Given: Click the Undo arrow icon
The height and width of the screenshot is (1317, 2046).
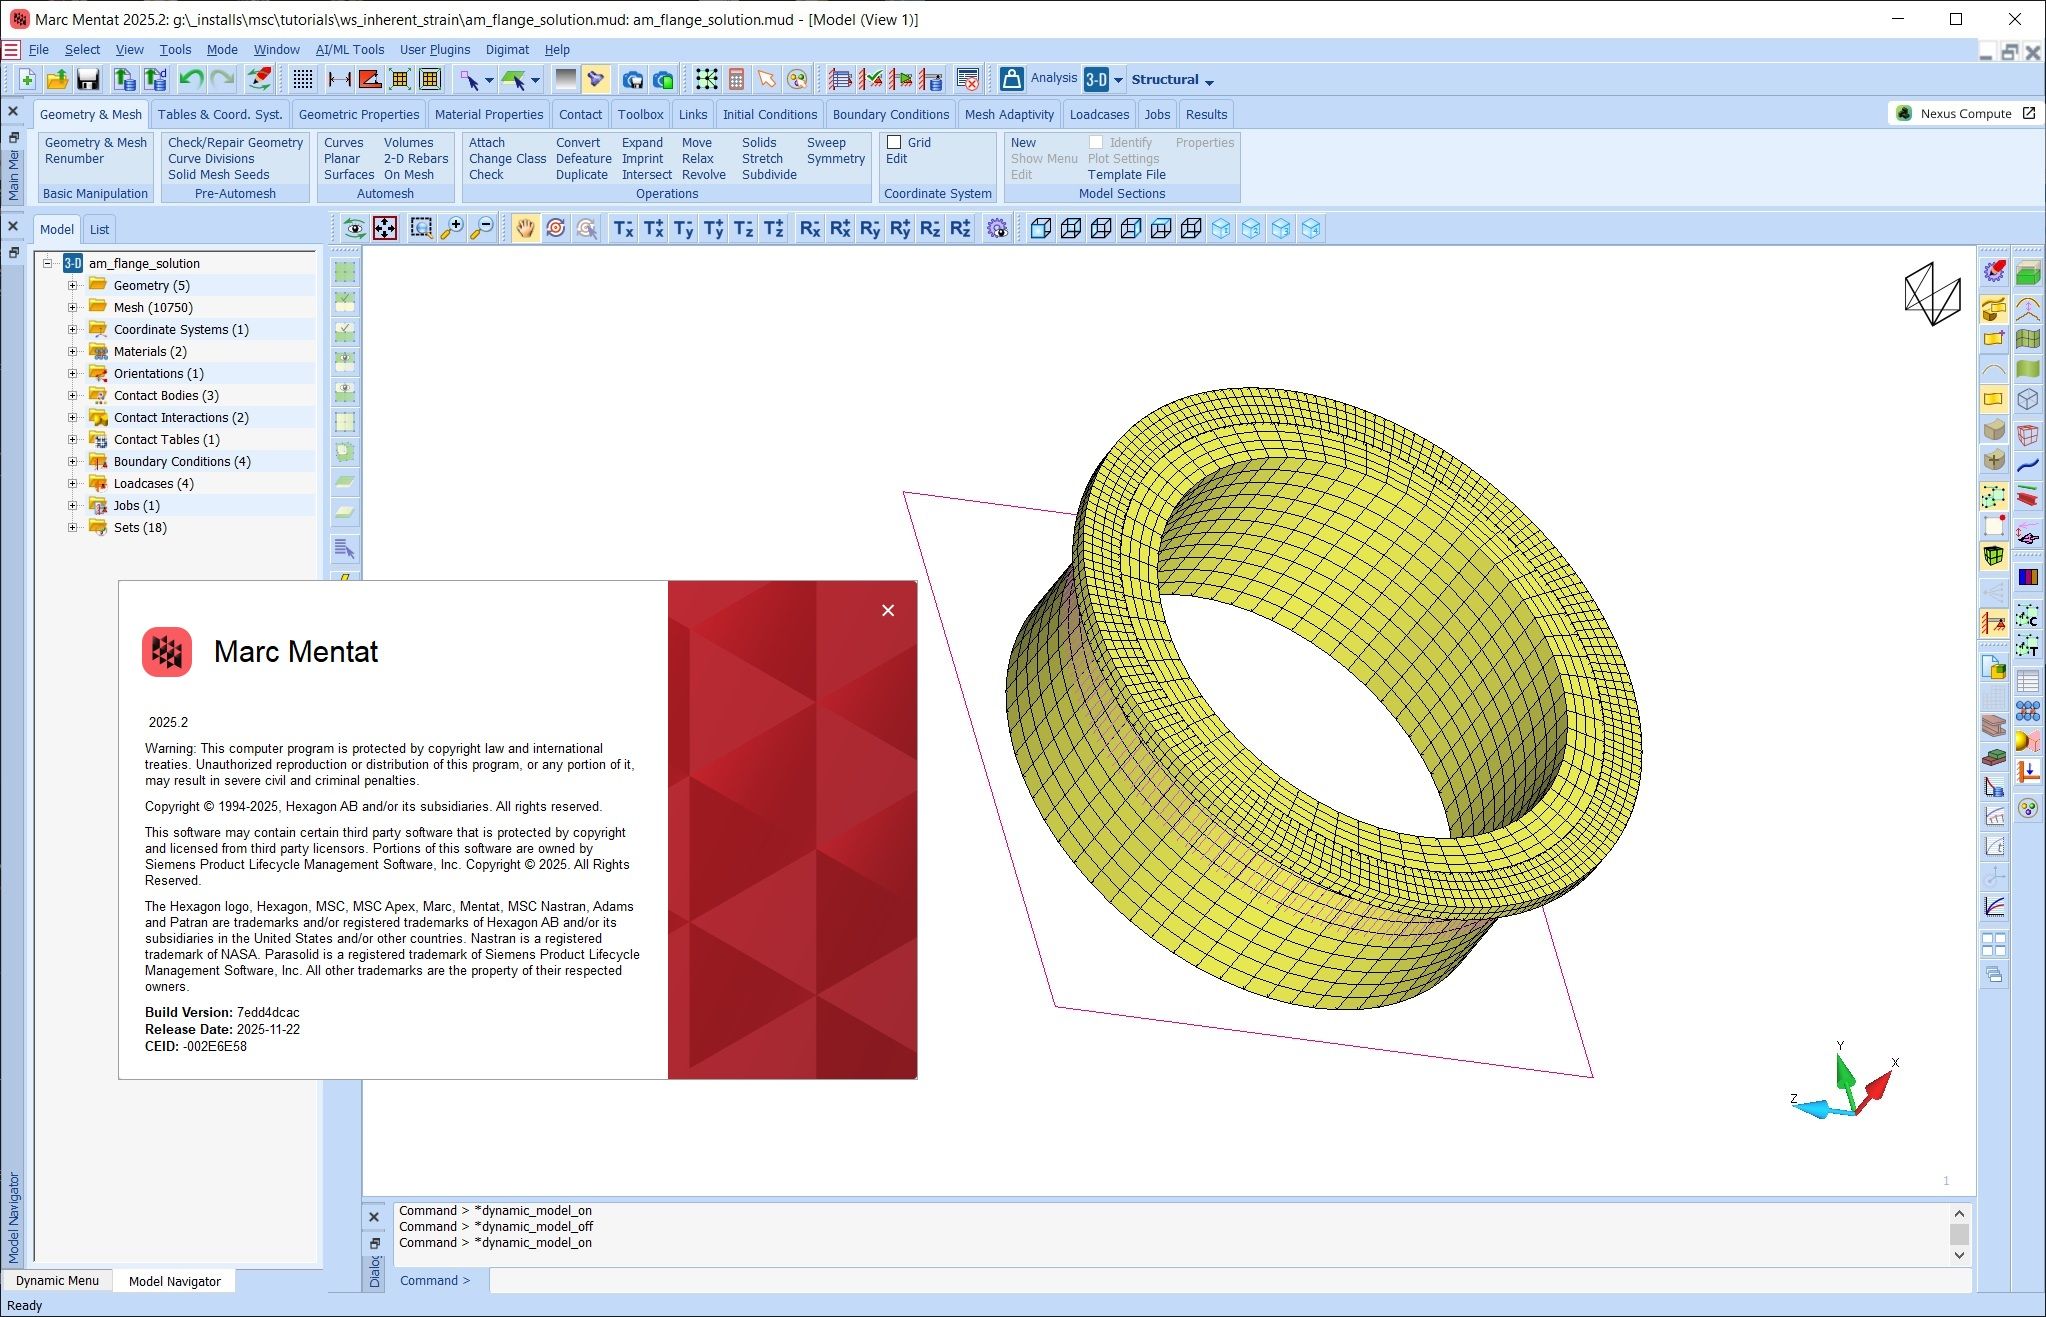Looking at the screenshot, I should (x=191, y=79).
